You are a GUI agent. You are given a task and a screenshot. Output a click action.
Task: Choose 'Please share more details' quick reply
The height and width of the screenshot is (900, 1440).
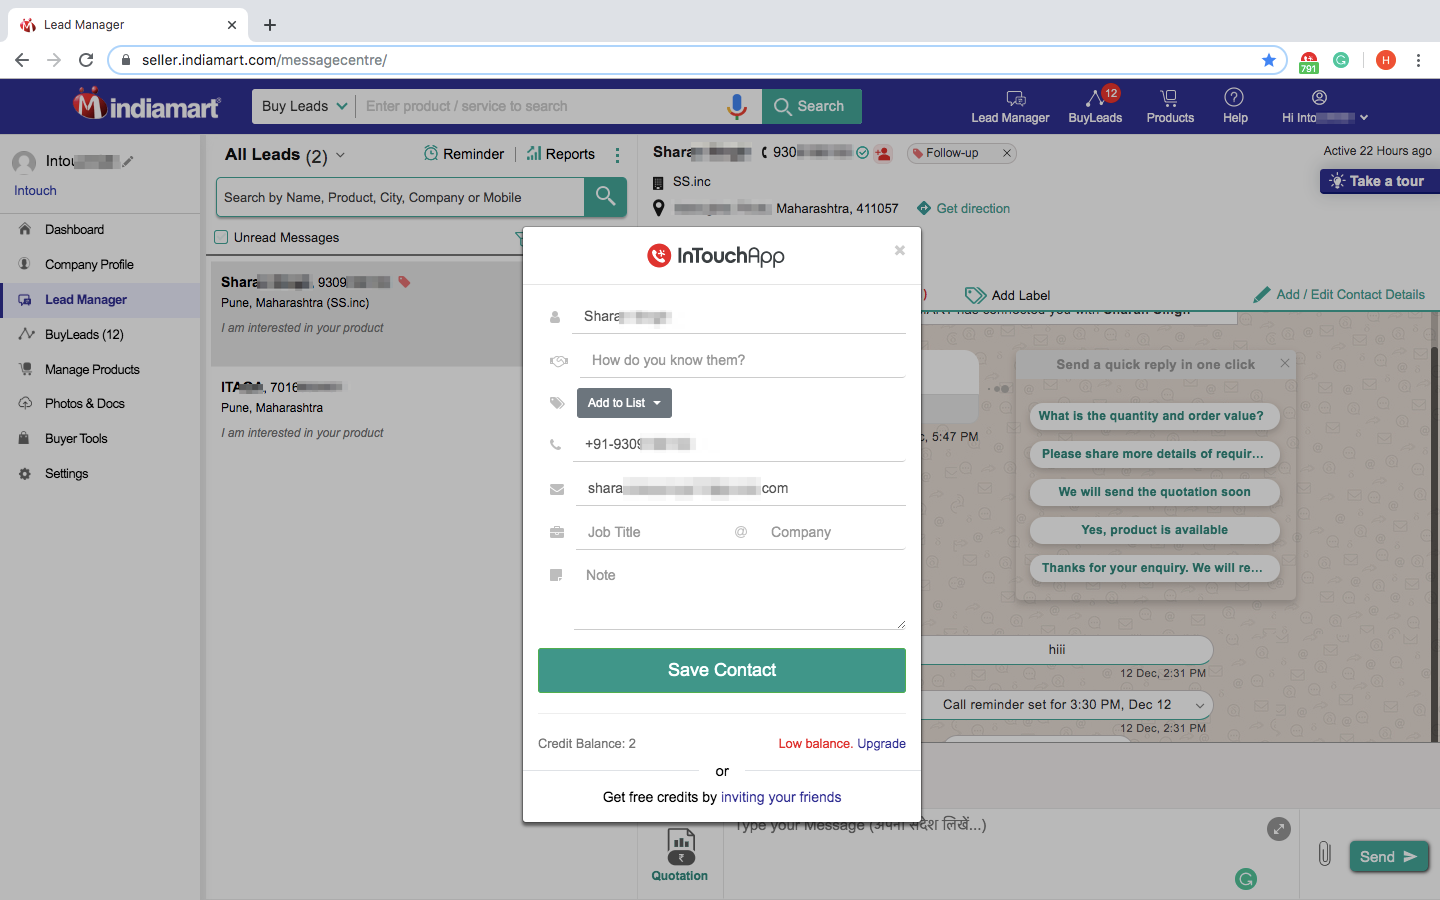(1155, 454)
